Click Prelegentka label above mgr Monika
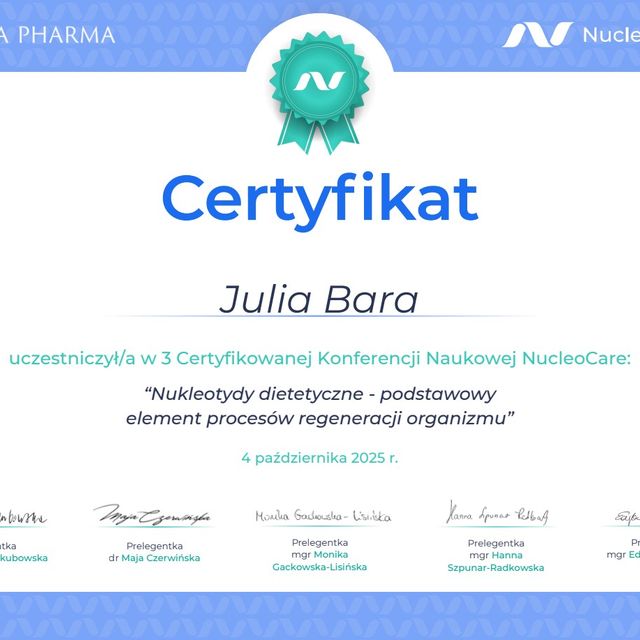This screenshot has height=640, width=640. click(x=320, y=542)
